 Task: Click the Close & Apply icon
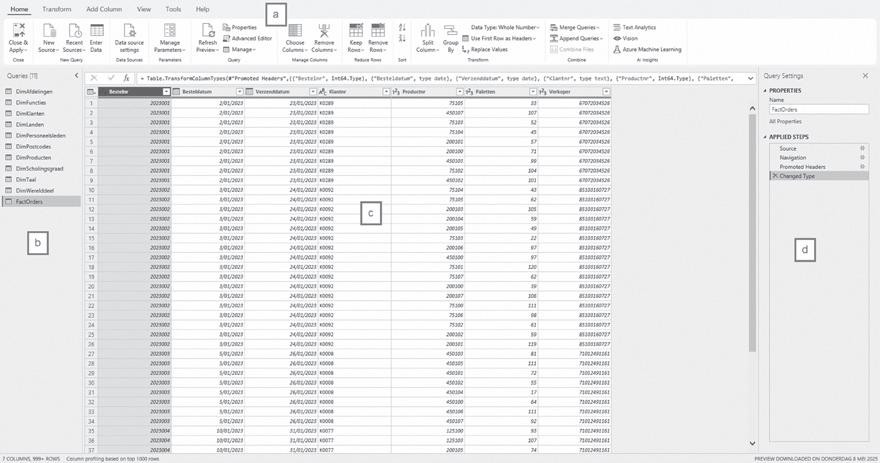click(x=19, y=30)
